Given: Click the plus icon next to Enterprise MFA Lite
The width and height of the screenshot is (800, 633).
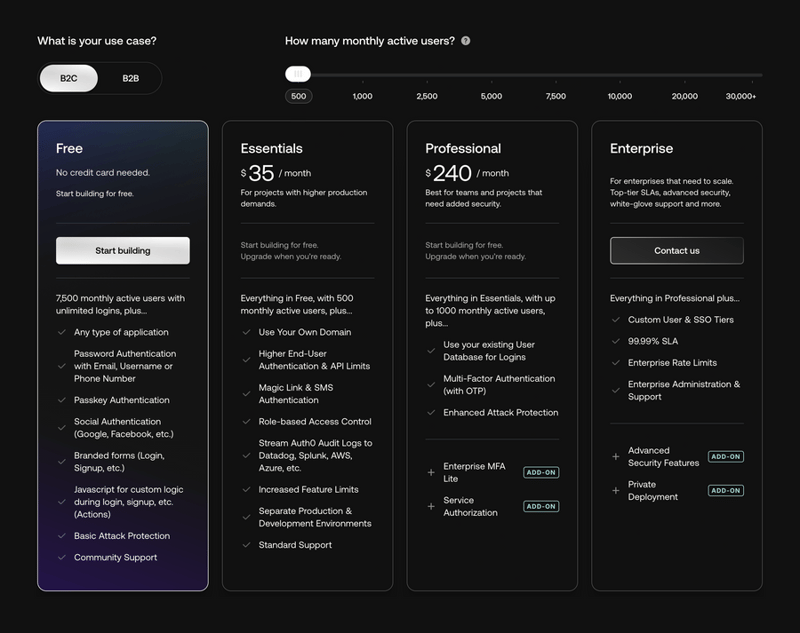Looking at the screenshot, I should 429,472.
